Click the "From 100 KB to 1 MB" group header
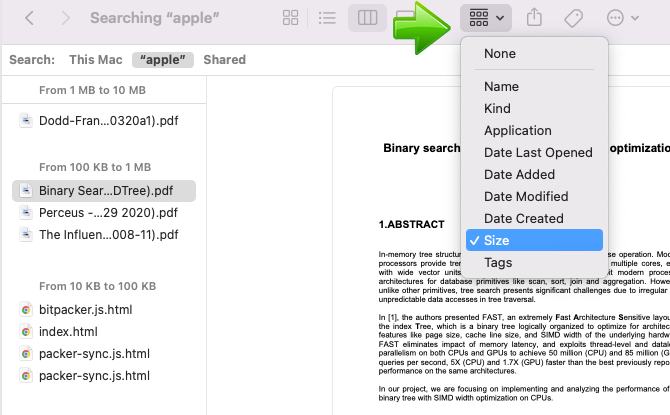This screenshot has height=415, width=670. tap(95, 167)
